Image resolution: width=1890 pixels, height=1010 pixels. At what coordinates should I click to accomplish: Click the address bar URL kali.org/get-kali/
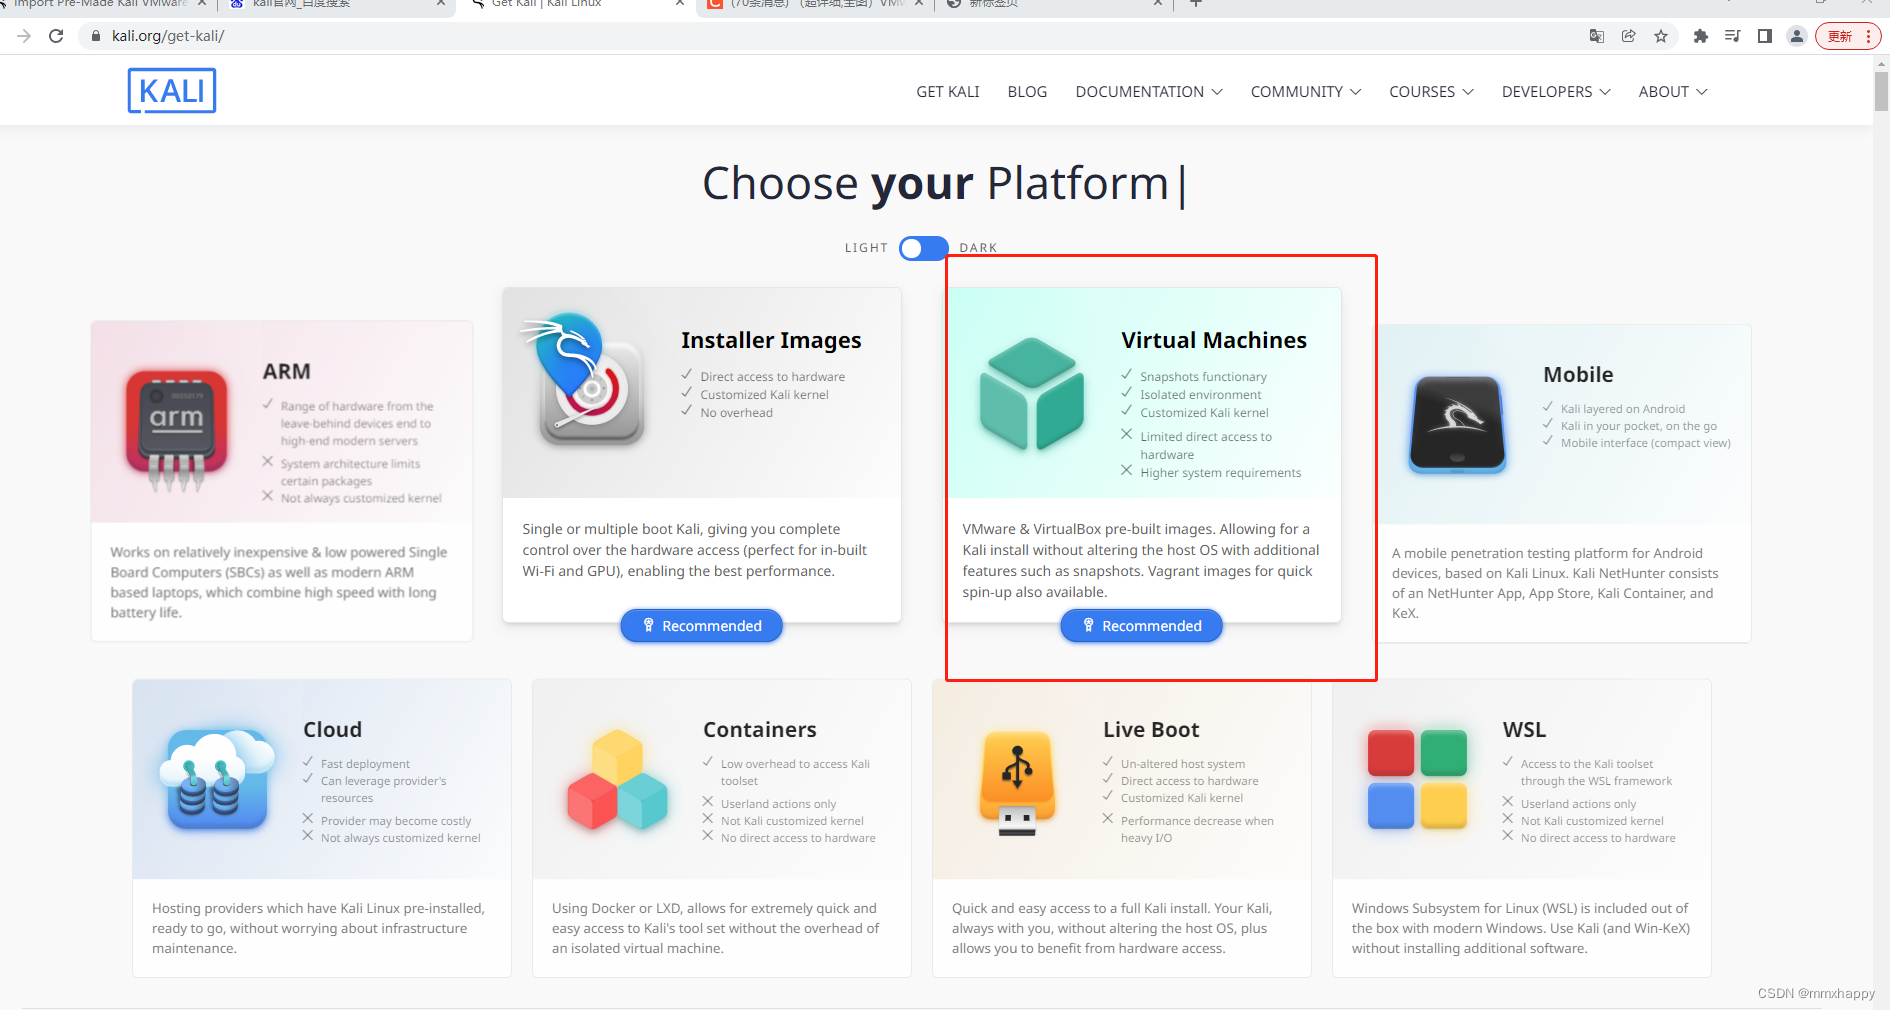point(168,36)
